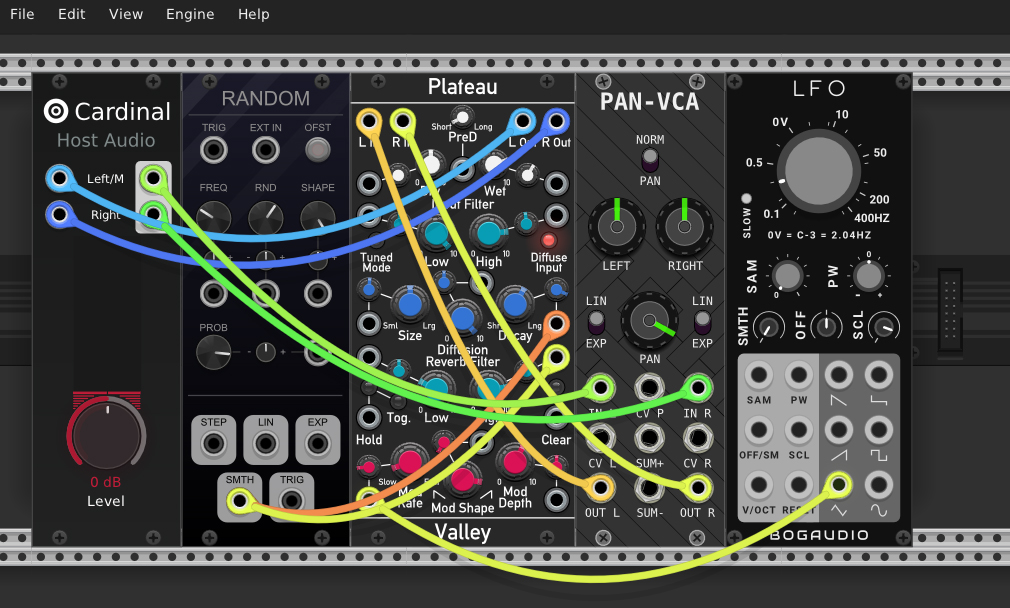
Task: Click the TRIG input jack on RANDOM
Action: 213,151
